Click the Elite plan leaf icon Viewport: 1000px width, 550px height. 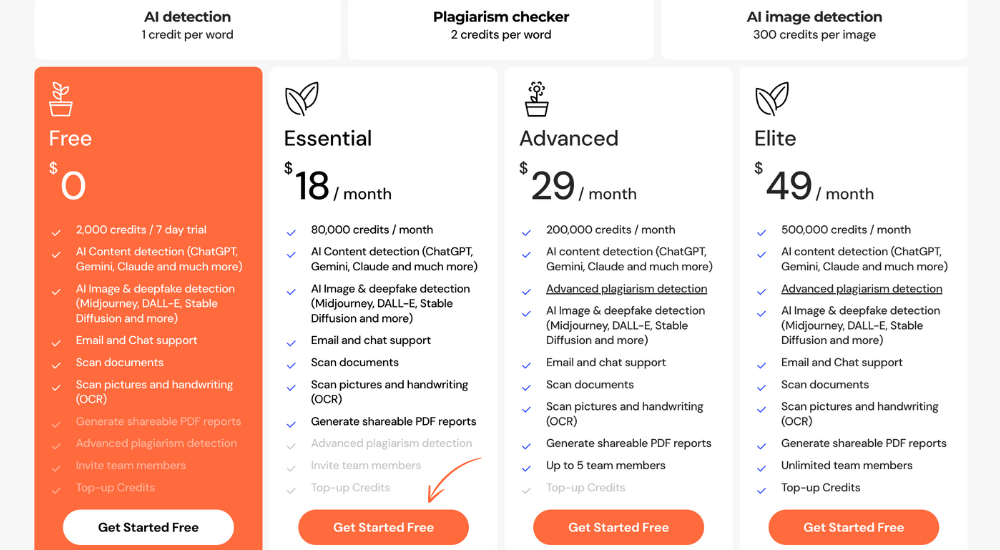coord(771,99)
